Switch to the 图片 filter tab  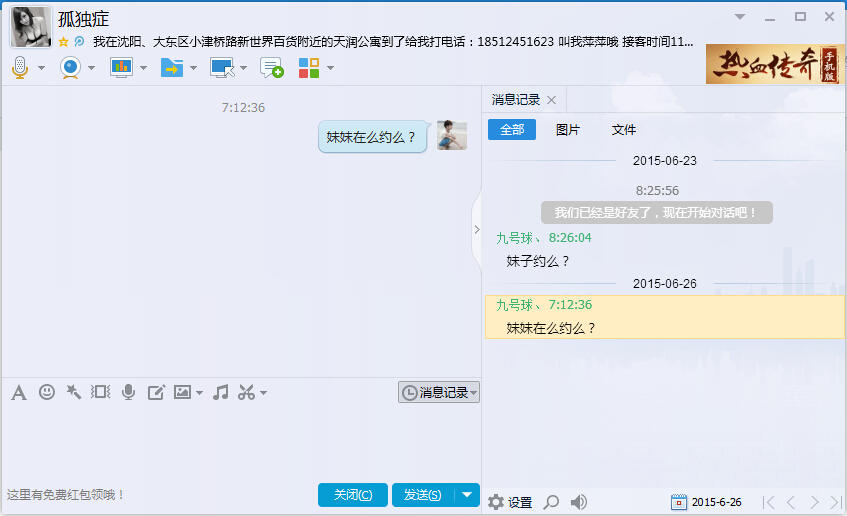568,130
